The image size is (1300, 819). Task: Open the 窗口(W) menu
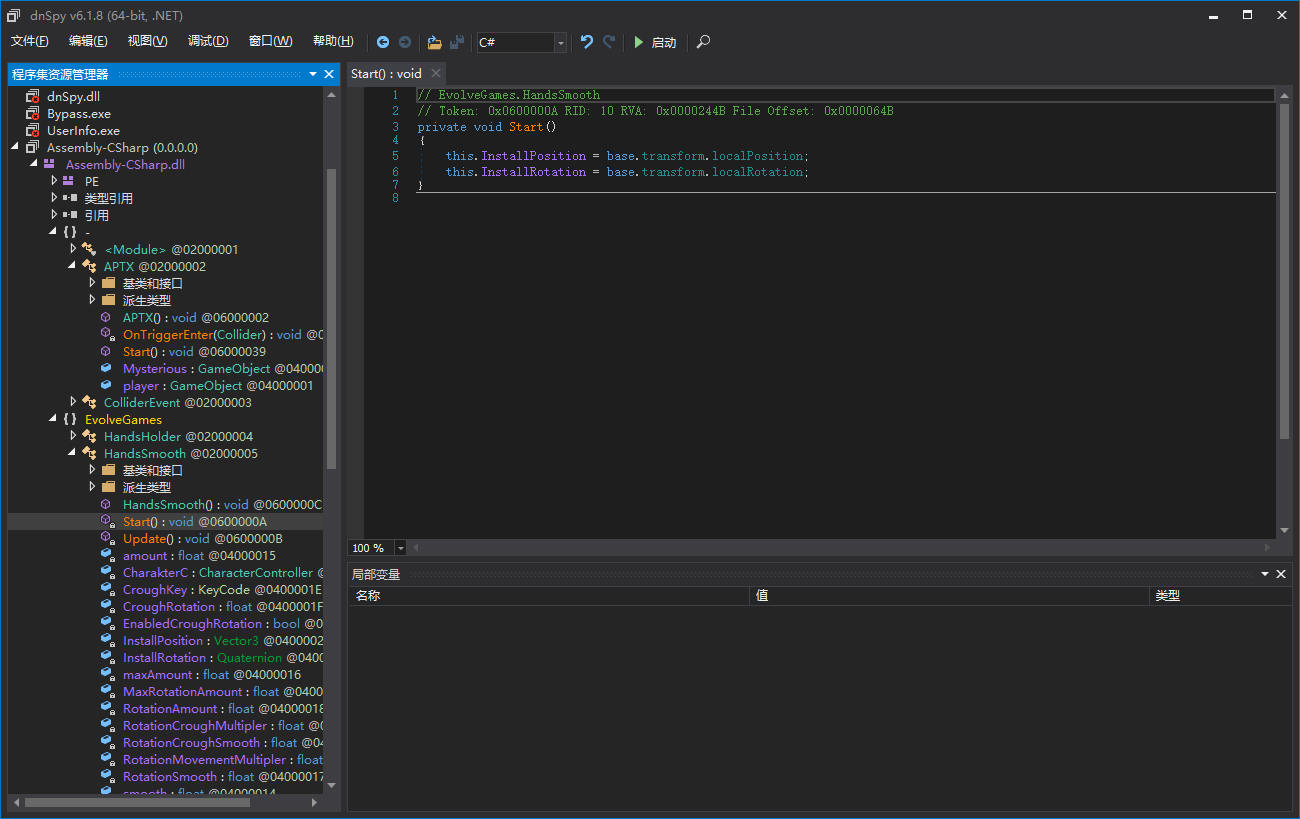click(271, 41)
